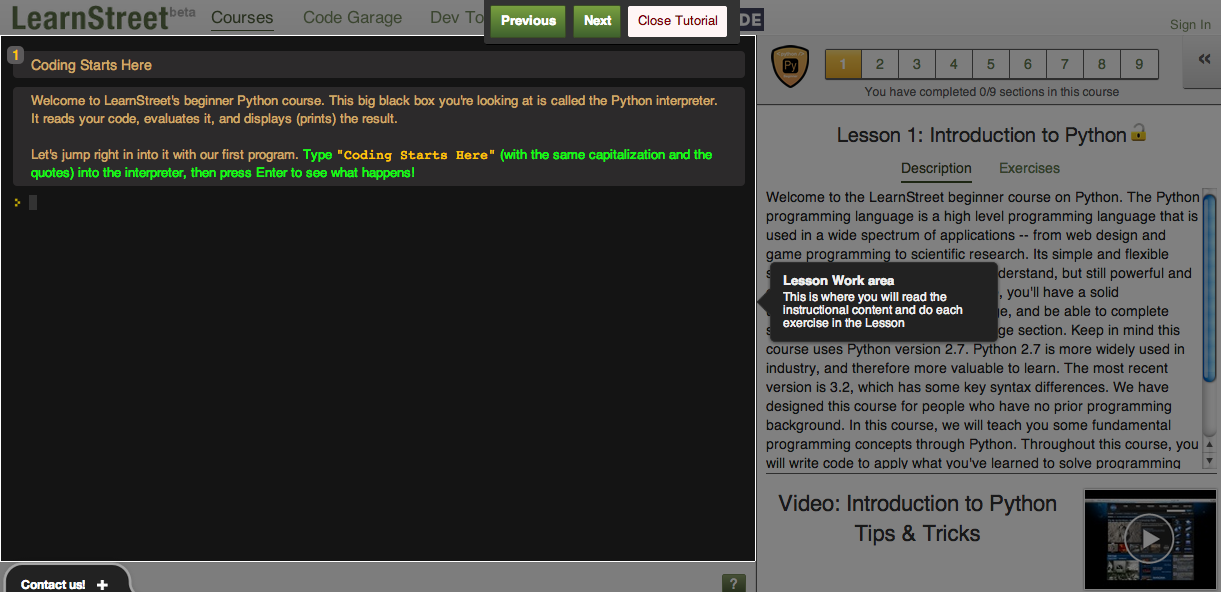Click the Next tutorial button
Image resolution: width=1221 pixels, height=592 pixels.
coord(597,21)
